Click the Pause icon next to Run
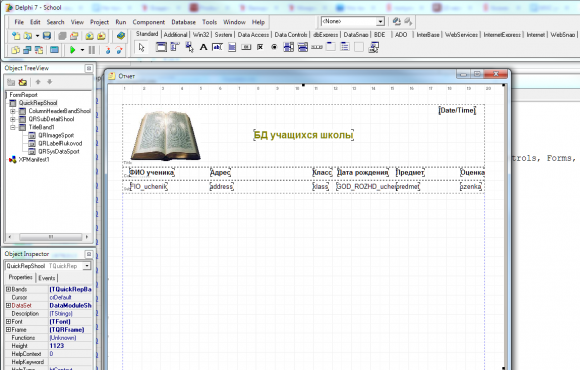Screen dimensions: 580x370 click(92, 50)
